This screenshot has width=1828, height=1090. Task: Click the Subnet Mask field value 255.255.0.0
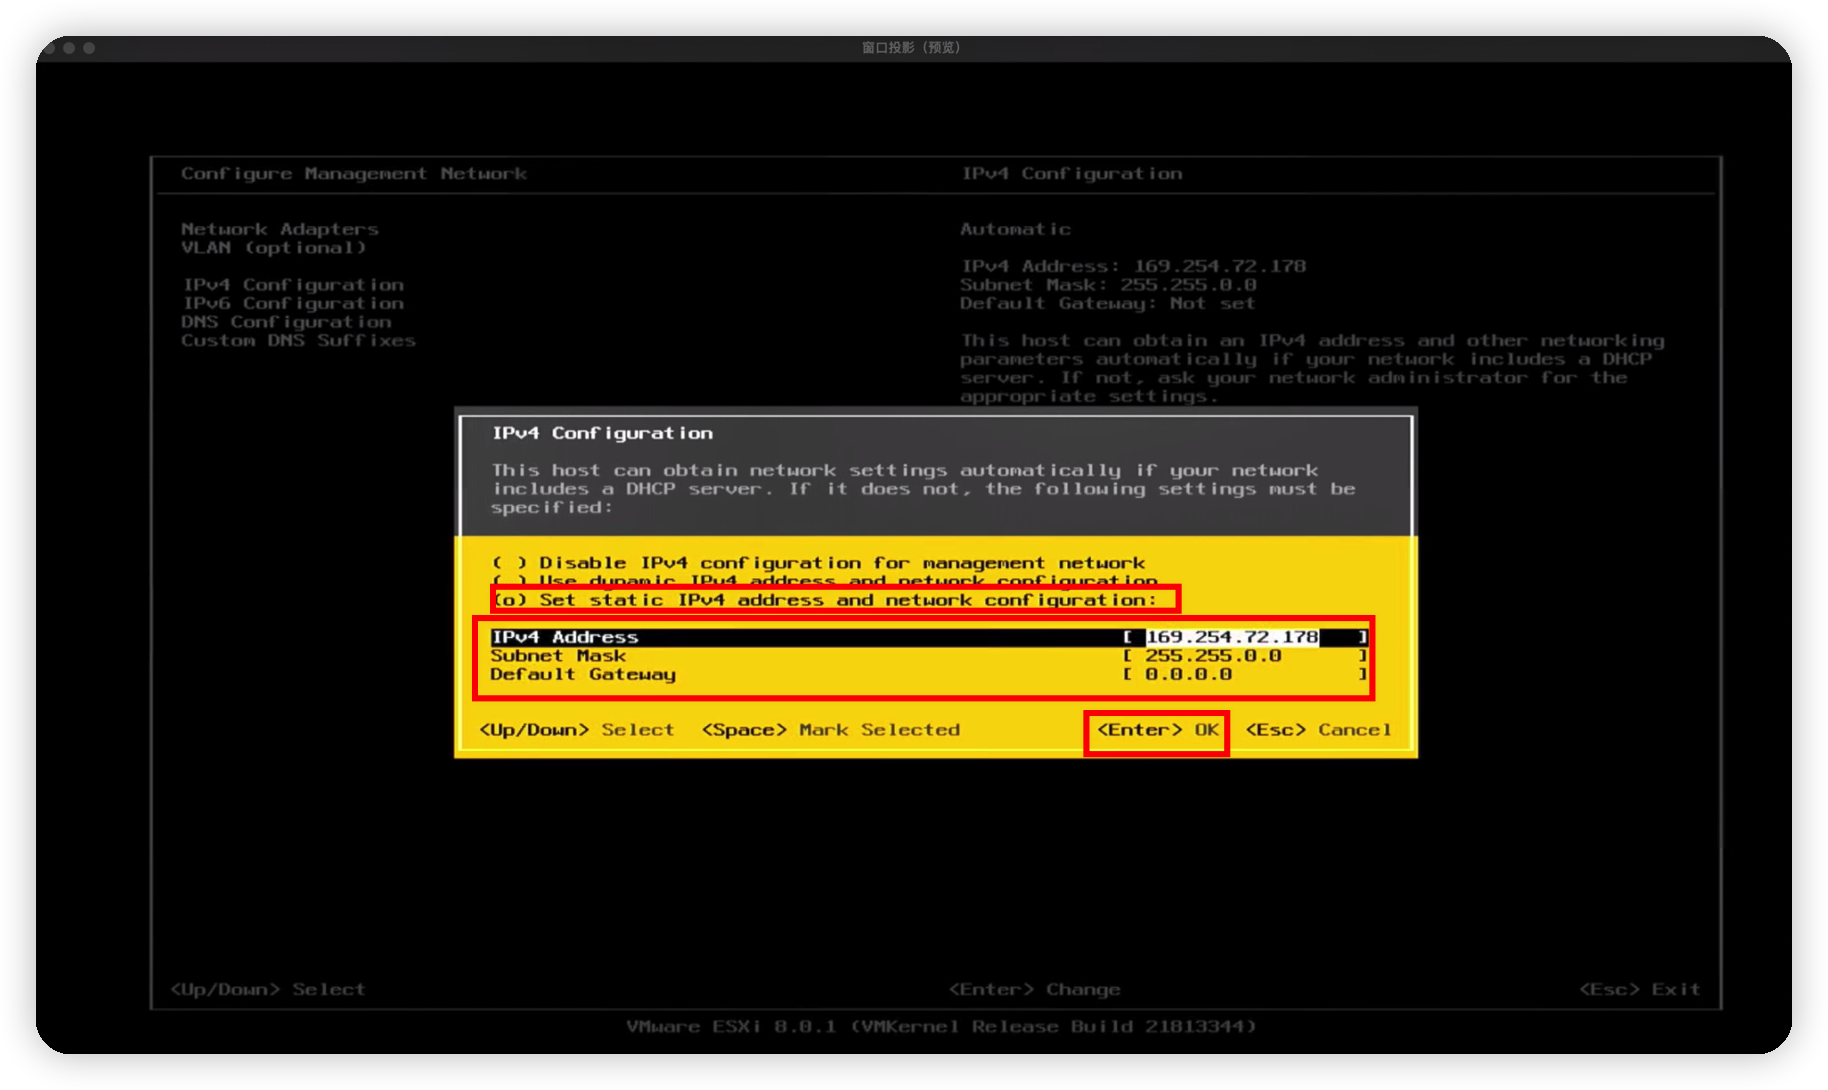point(1213,656)
